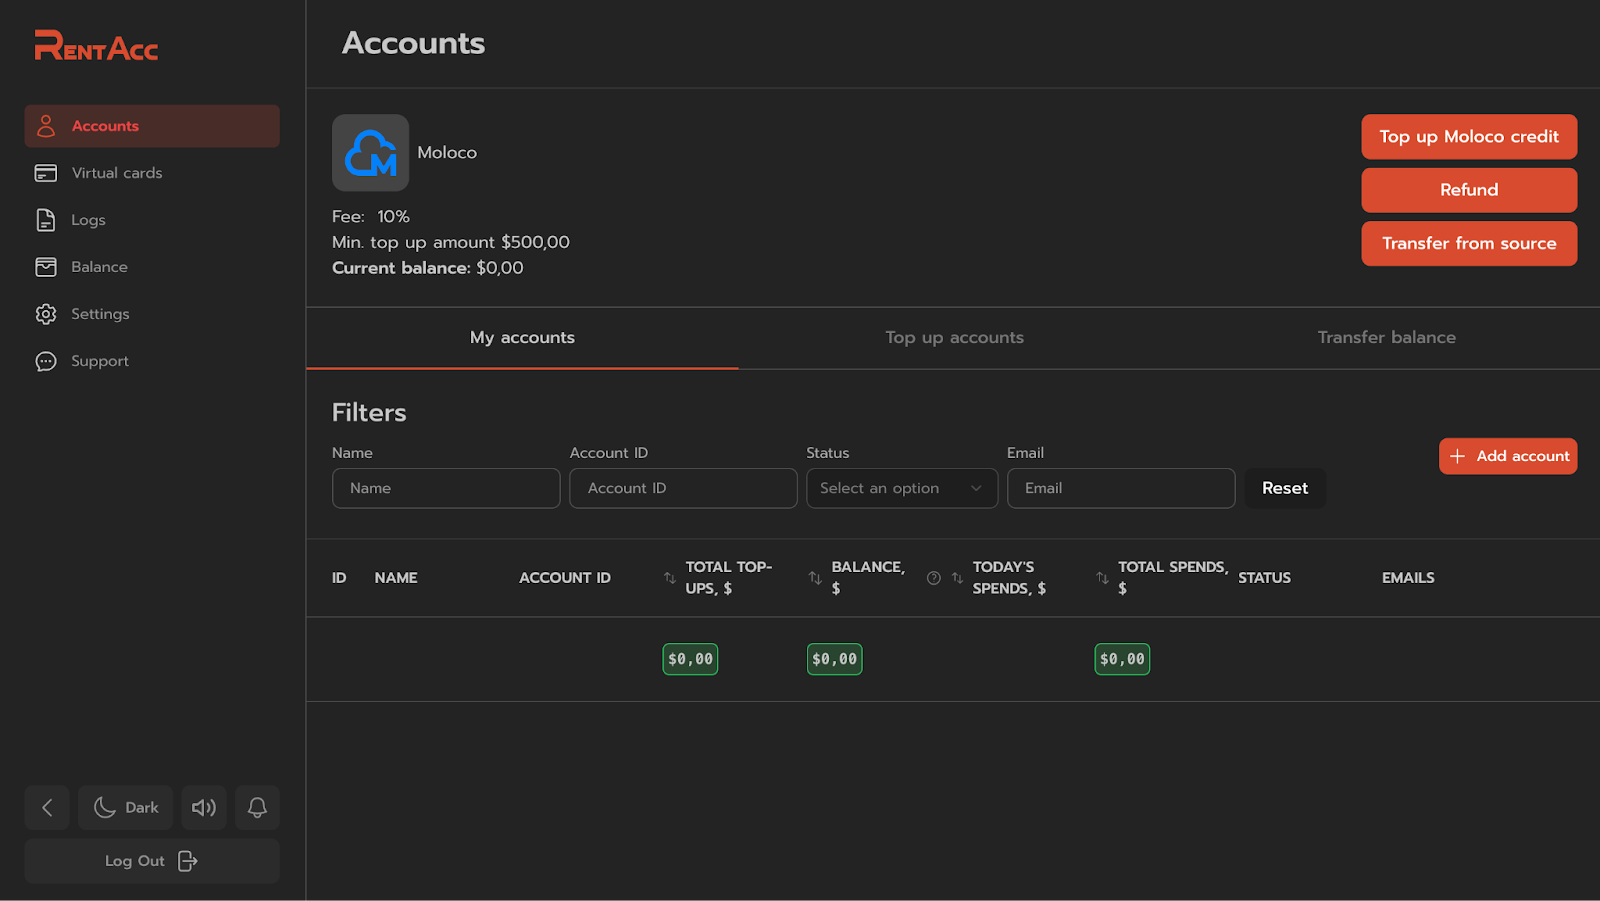Click the Log Out button
This screenshot has height=901, width=1600.
152,861
